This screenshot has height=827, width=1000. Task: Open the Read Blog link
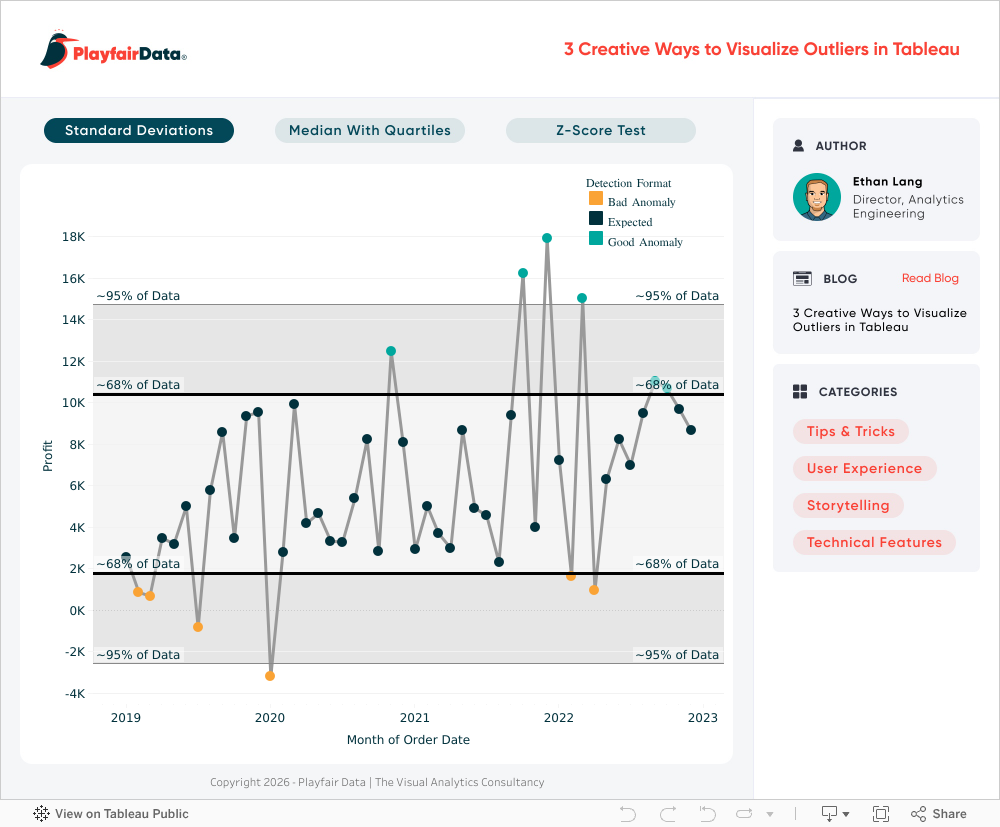tap(930, 279)
